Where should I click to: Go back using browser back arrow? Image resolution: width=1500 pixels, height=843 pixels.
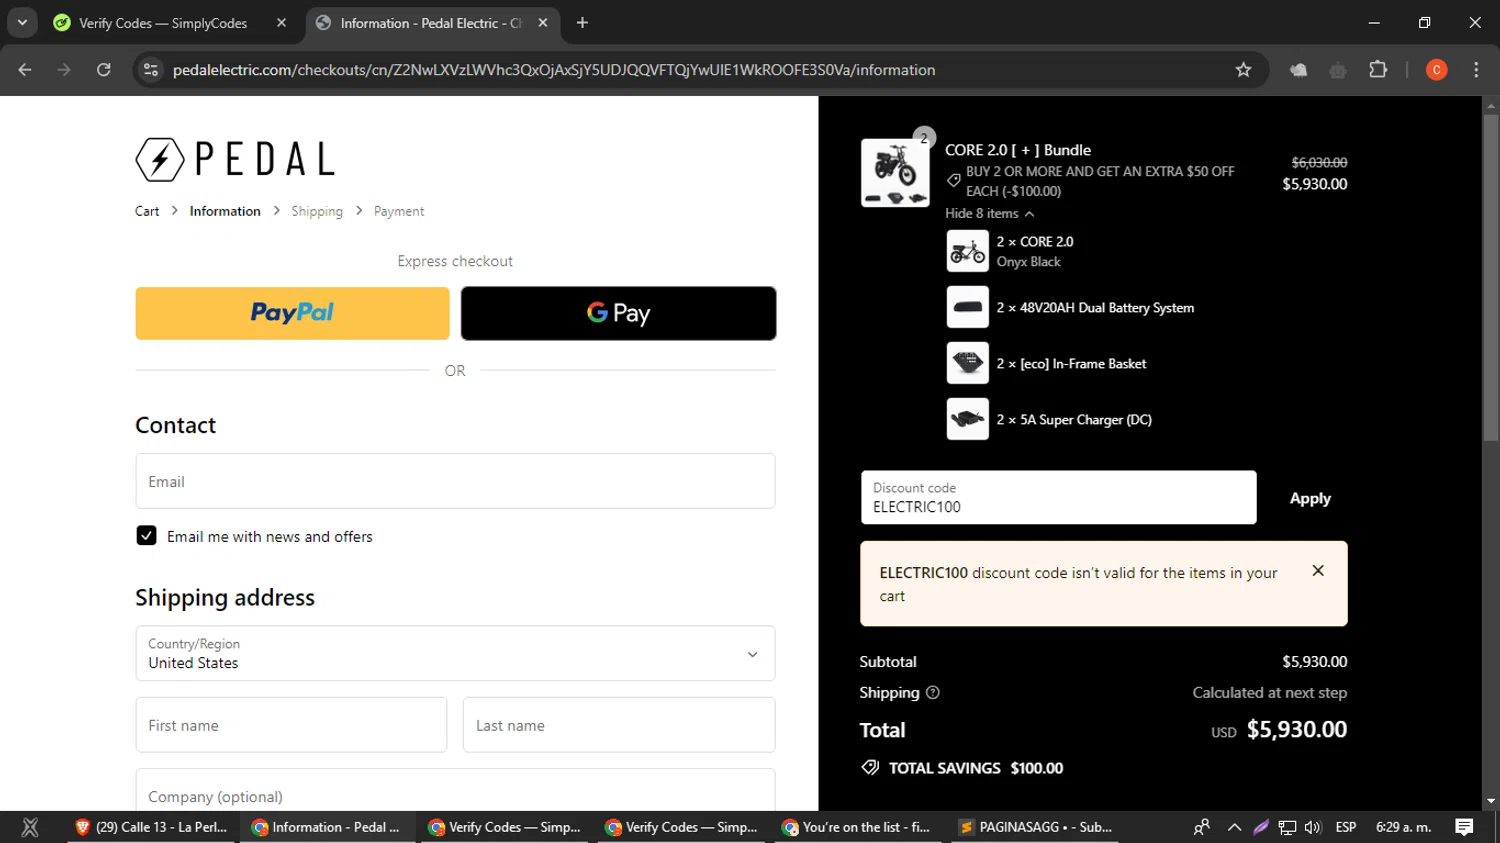[x=25, y=70]
